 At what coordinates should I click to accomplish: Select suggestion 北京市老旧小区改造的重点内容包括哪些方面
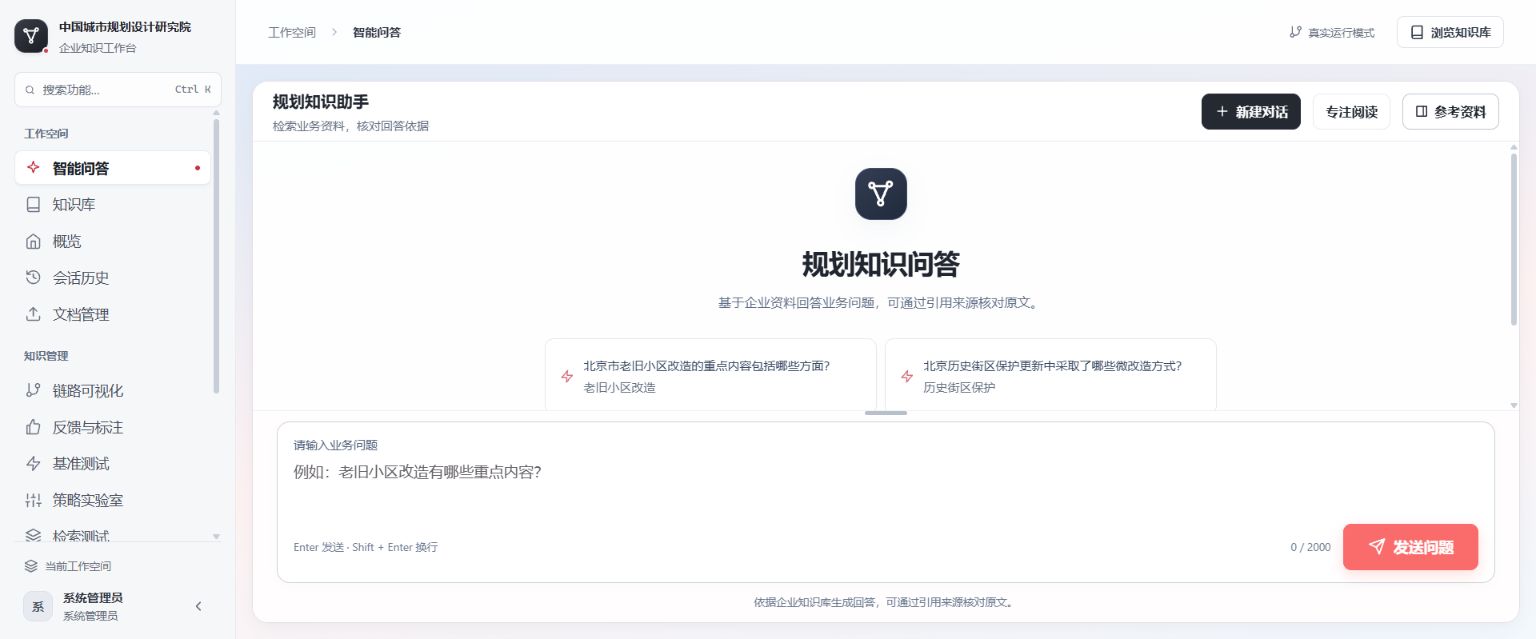click(x=711, y=375)
